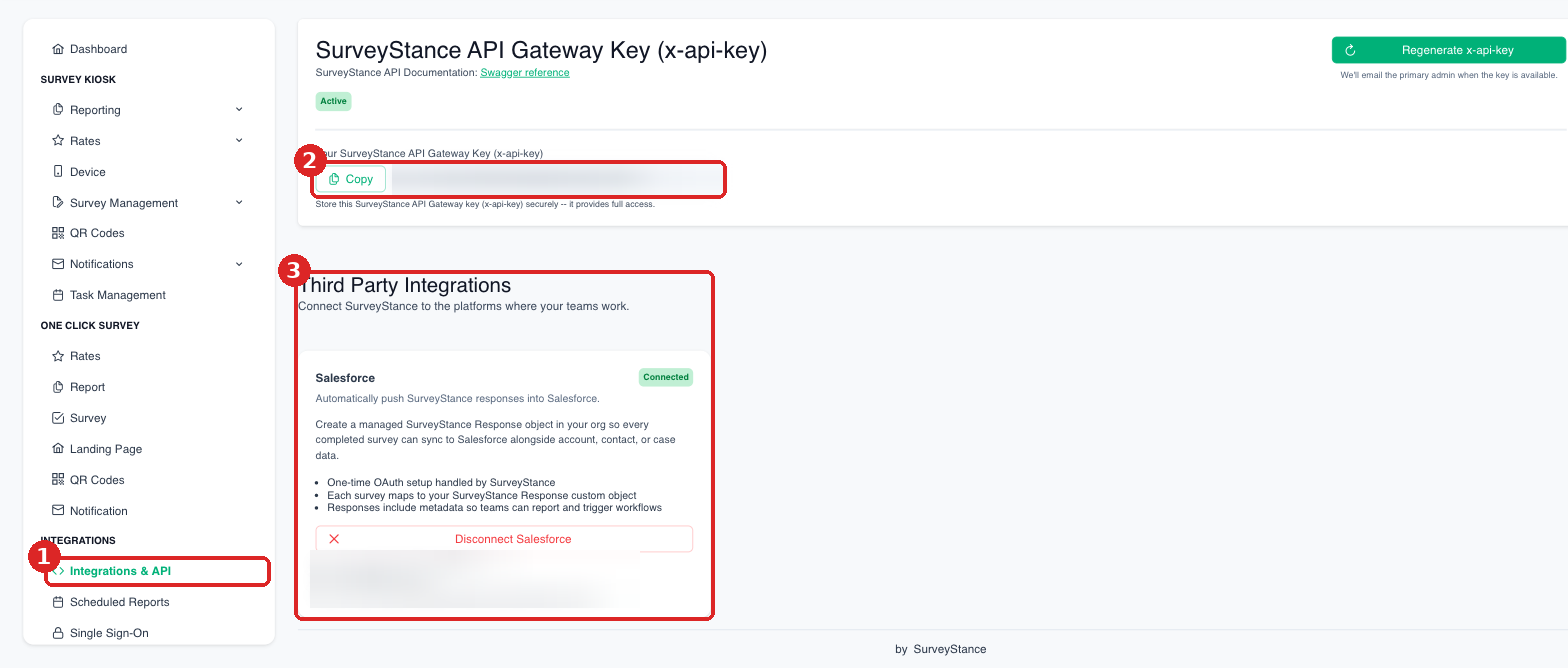Click the refresh icon in Regenerate button

click(x=1350, y=50)
